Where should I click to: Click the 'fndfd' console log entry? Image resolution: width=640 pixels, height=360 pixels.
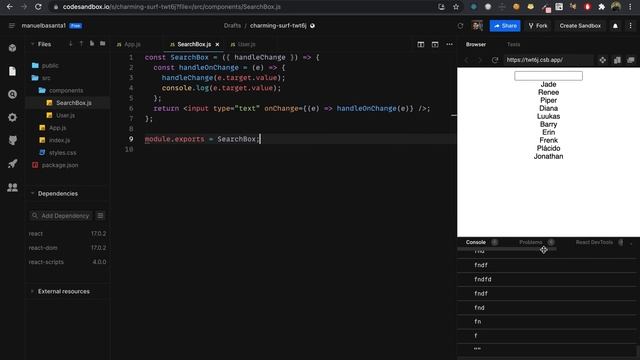click(x=483, y=279)
